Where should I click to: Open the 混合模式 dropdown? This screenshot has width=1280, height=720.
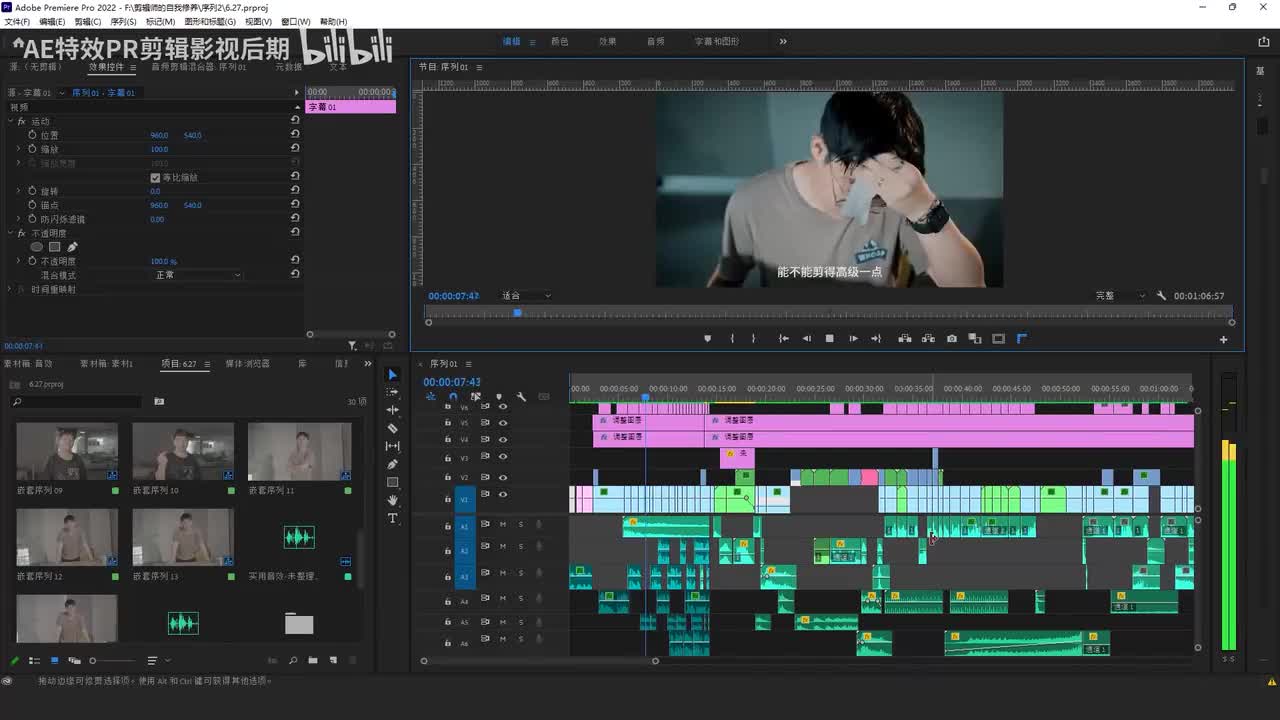(197, 275)
